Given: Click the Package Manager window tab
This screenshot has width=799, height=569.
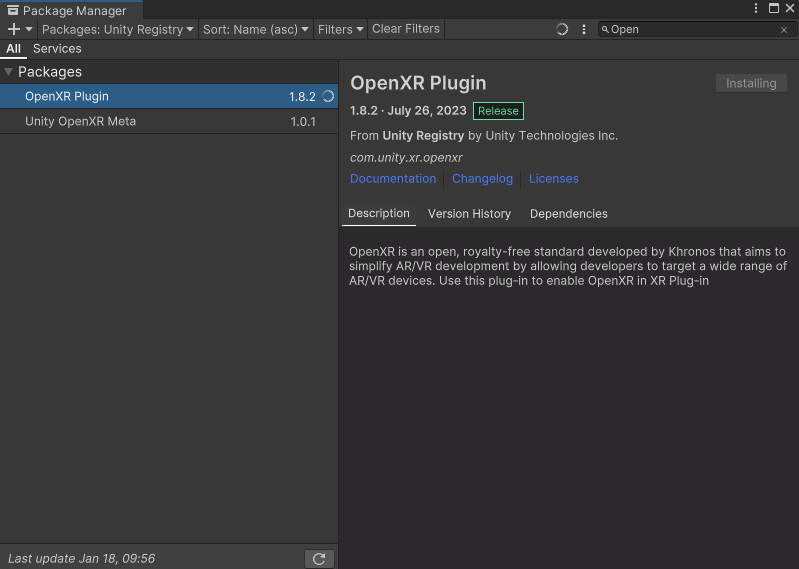Looking at the screenshot, I should pyautogui.click(x=71, y=10).
